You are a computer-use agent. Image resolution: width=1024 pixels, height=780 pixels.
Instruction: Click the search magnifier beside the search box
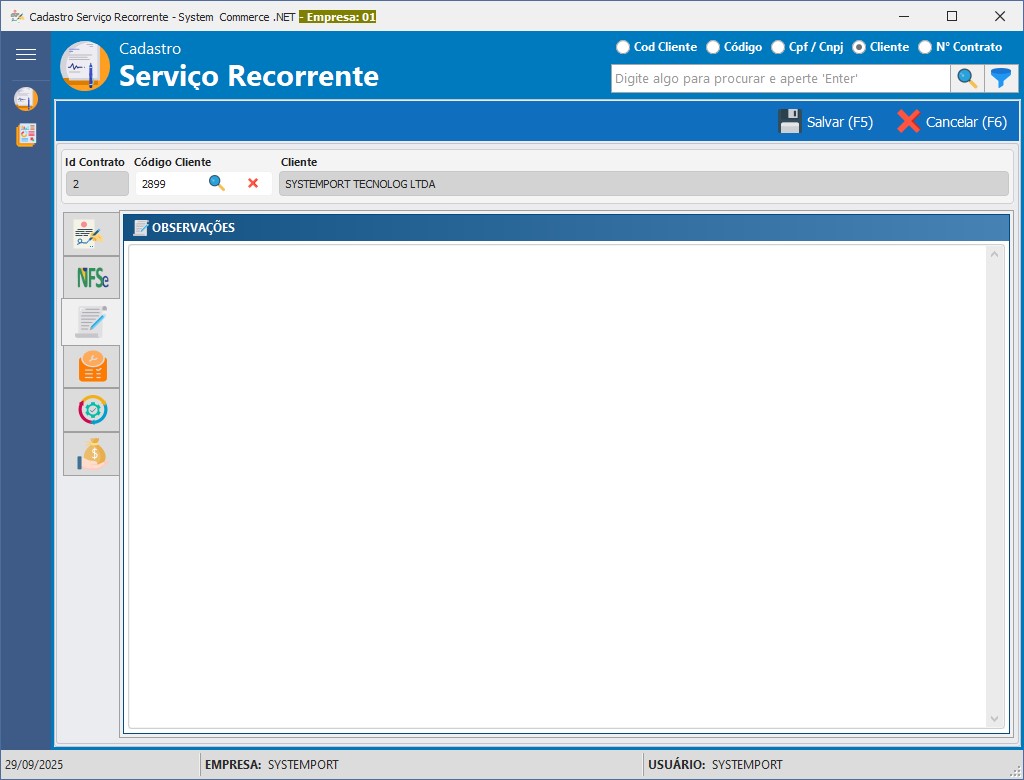tap(967, 78)
